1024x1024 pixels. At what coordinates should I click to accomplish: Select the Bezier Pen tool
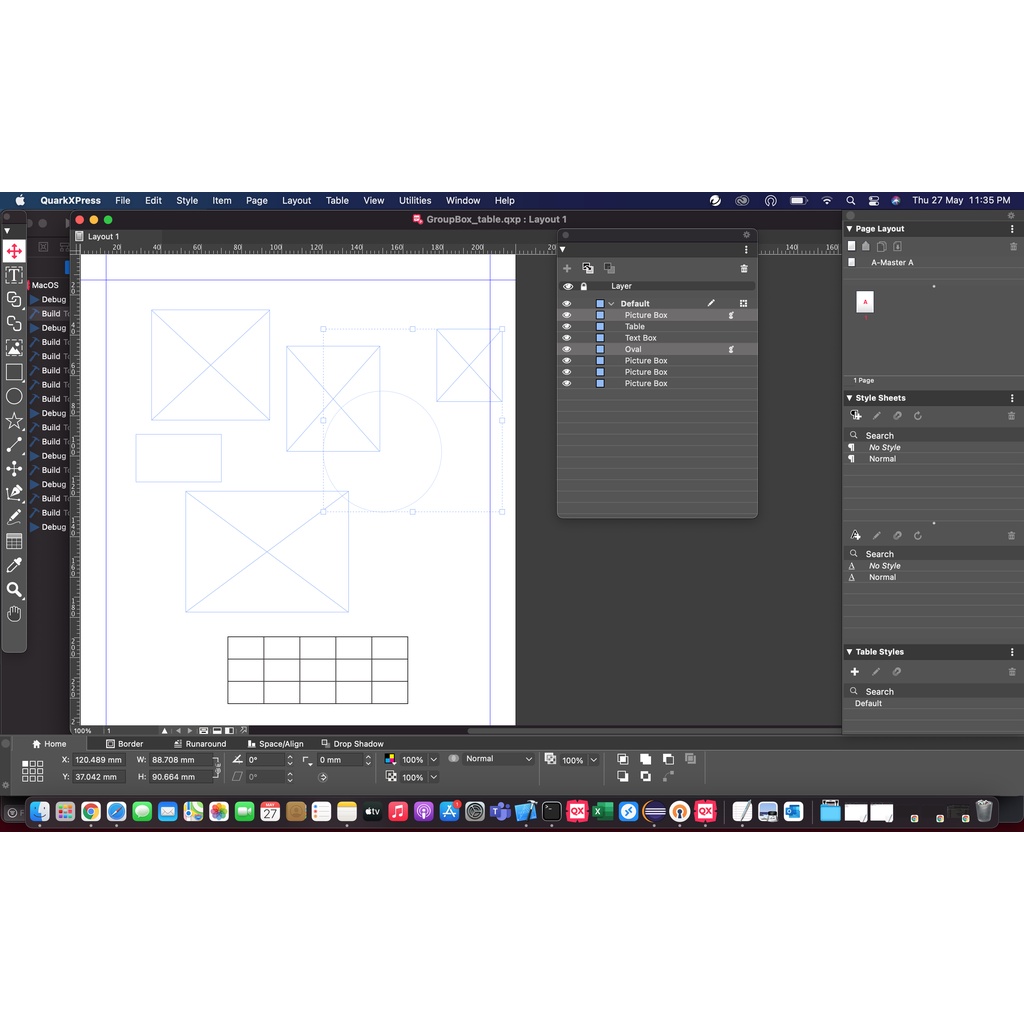14,493
